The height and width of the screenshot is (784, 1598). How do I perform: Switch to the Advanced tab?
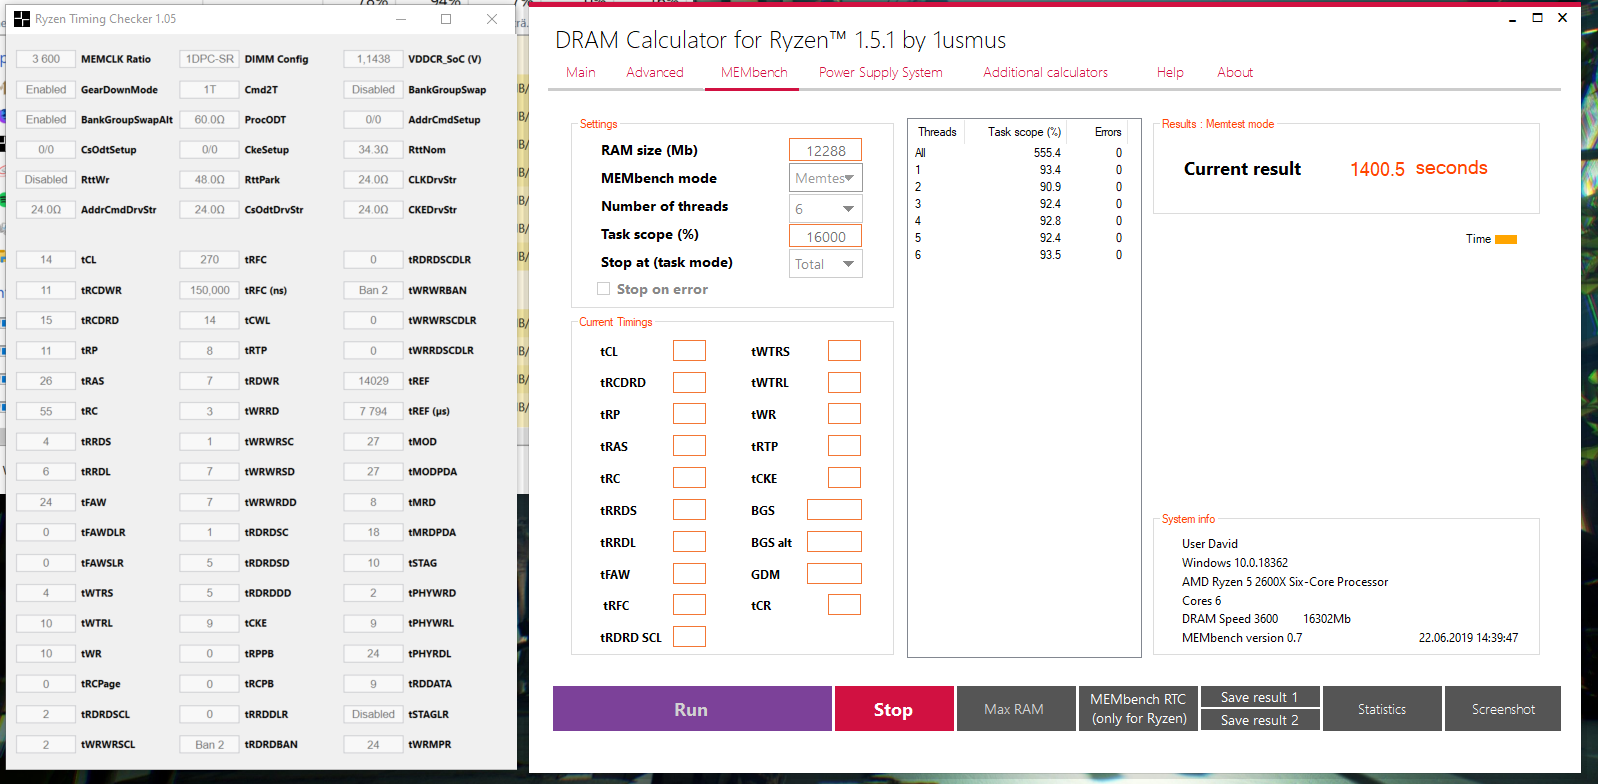pyautogui.click(x=655, y=72)
